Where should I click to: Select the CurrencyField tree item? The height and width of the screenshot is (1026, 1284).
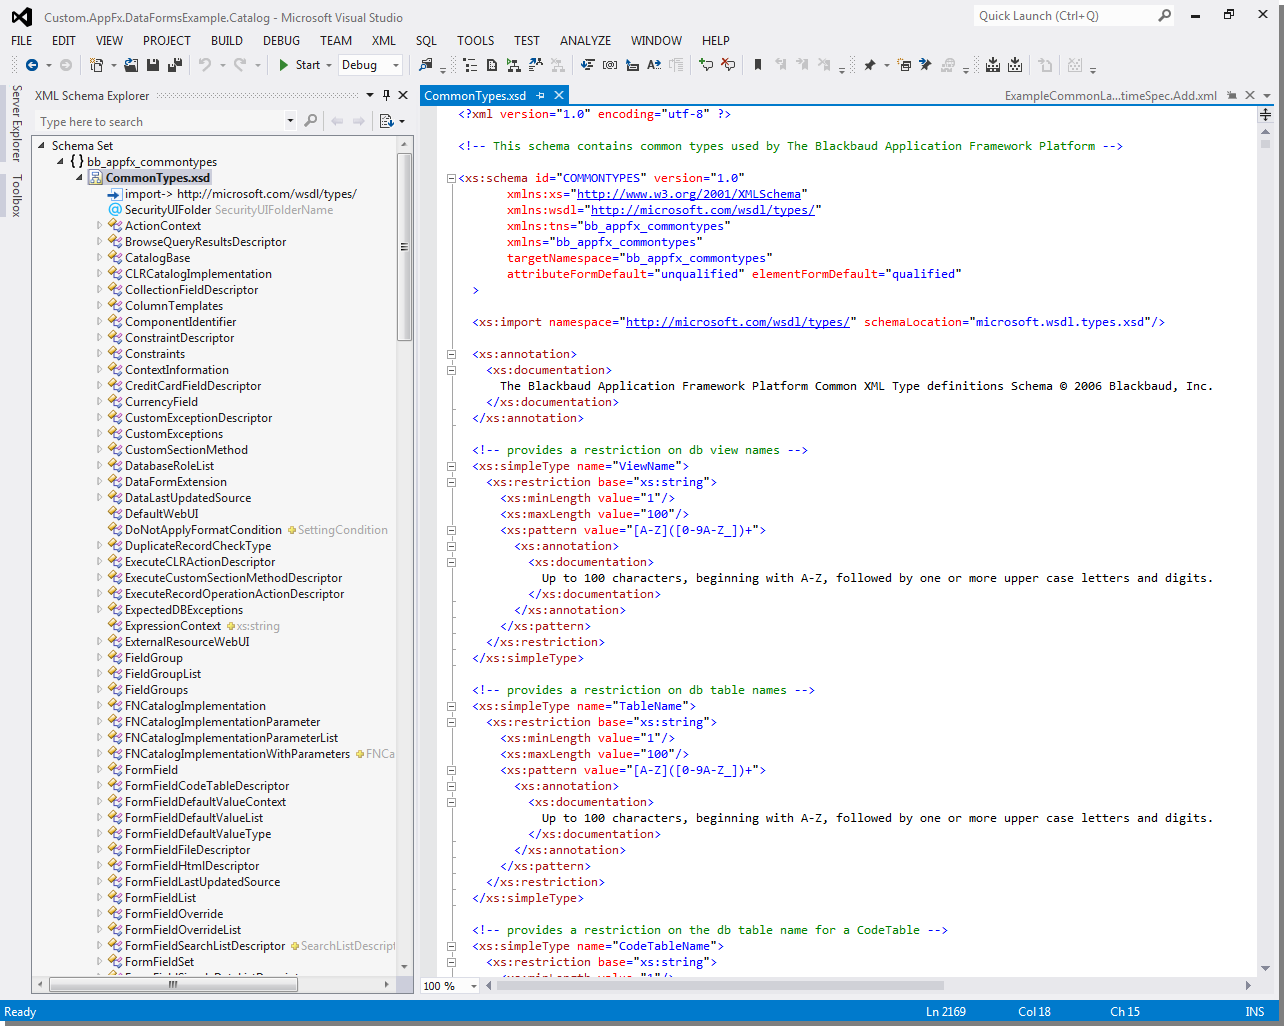click(161, 402)
